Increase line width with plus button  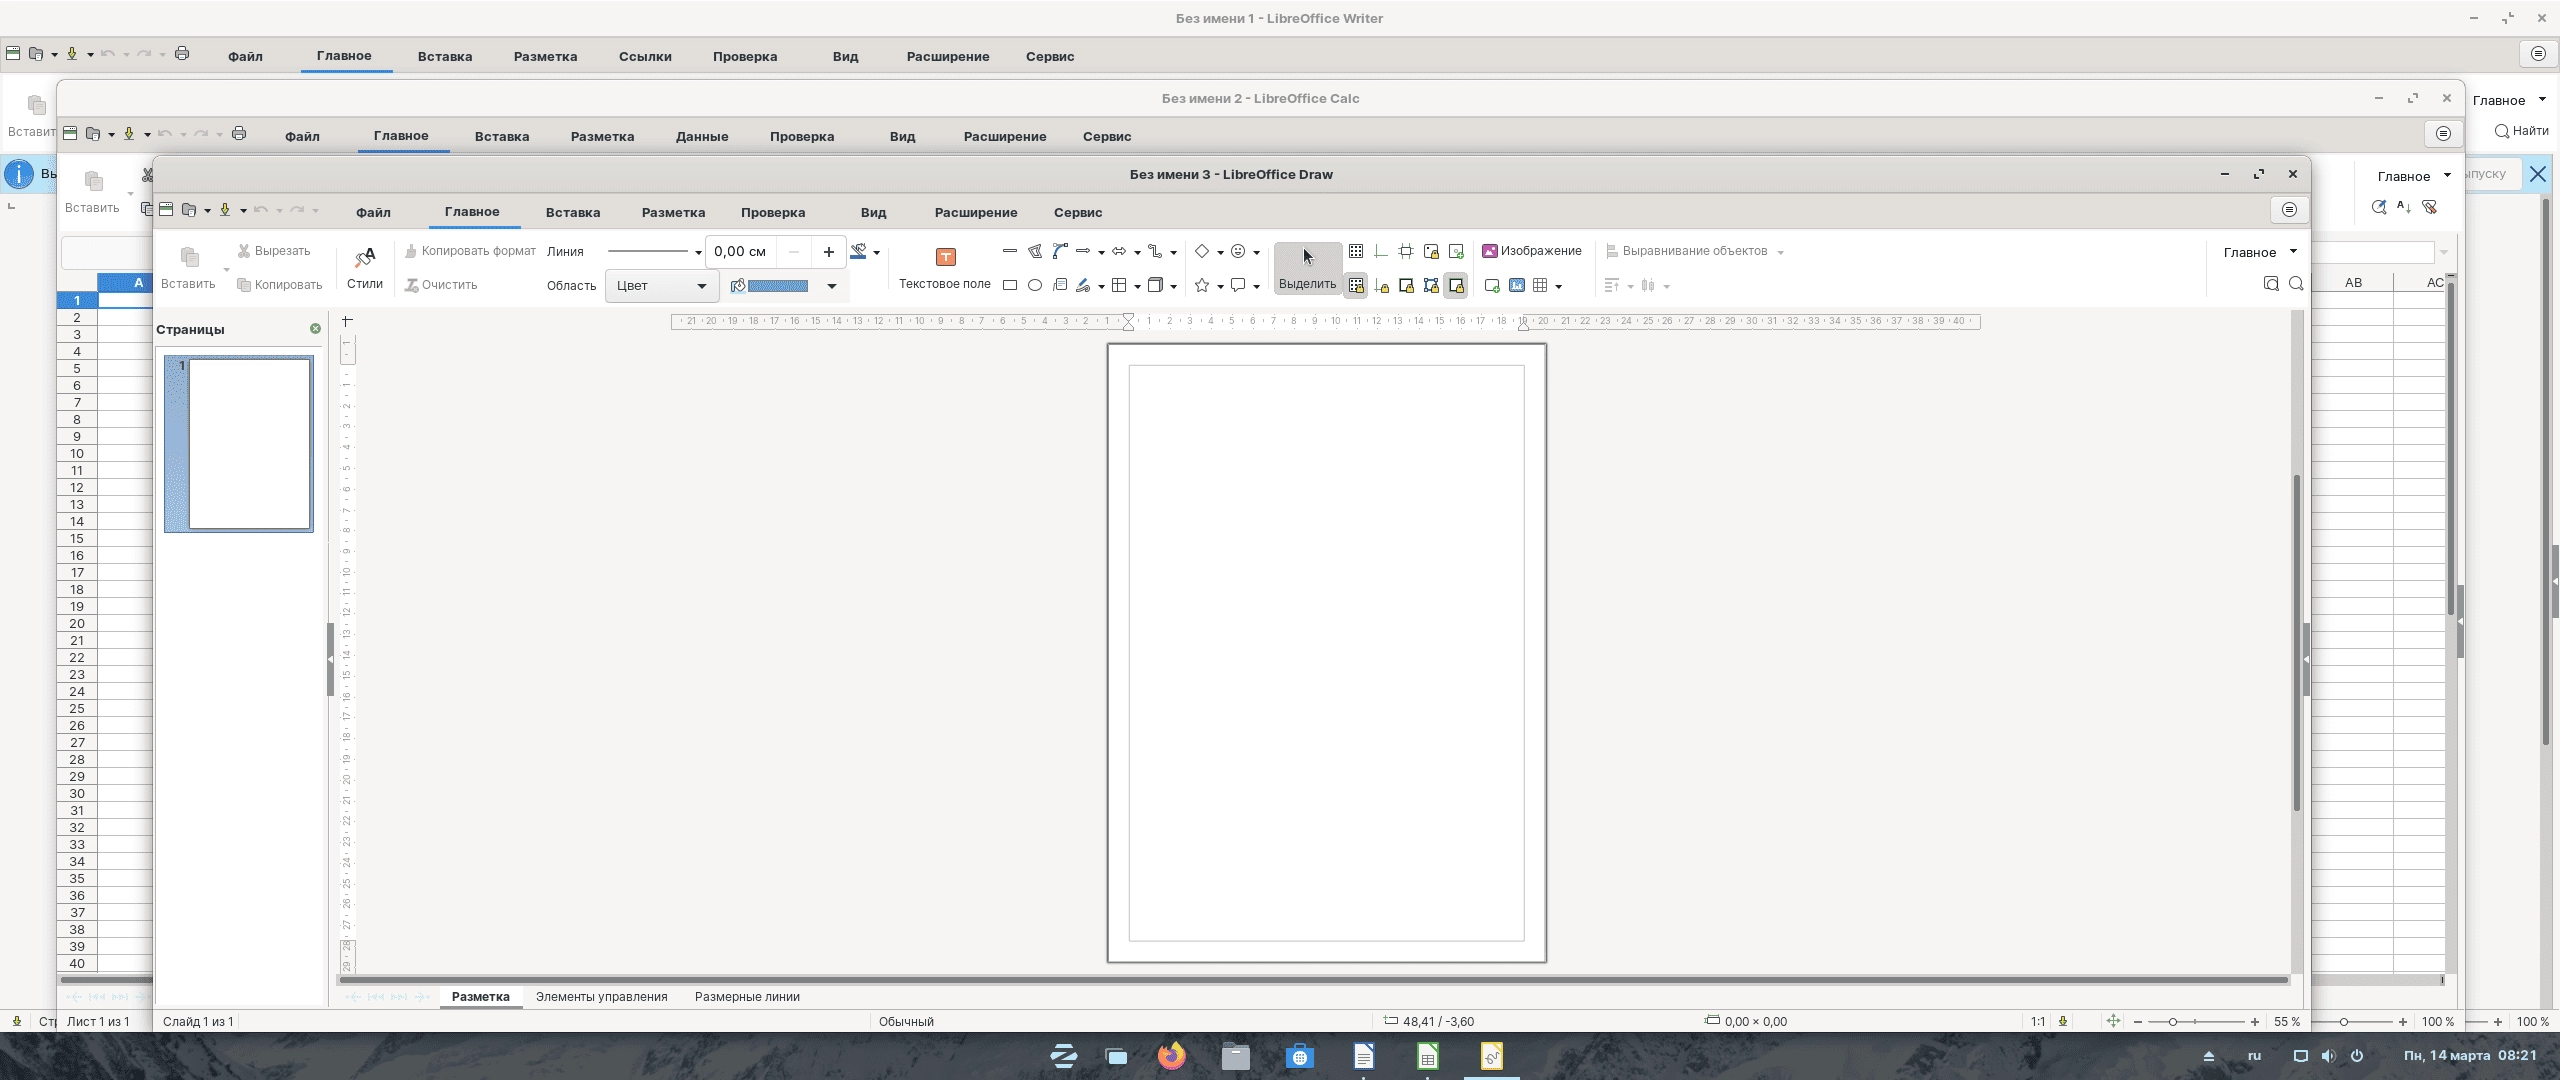point(828,252)
